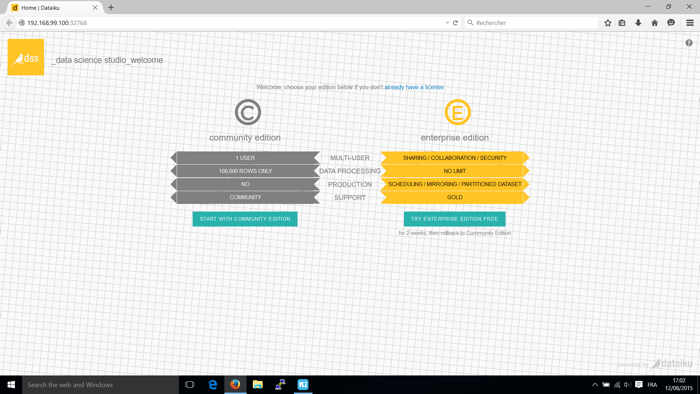
Task: Reload the page with refresh icon
Action: pos(455,23)
